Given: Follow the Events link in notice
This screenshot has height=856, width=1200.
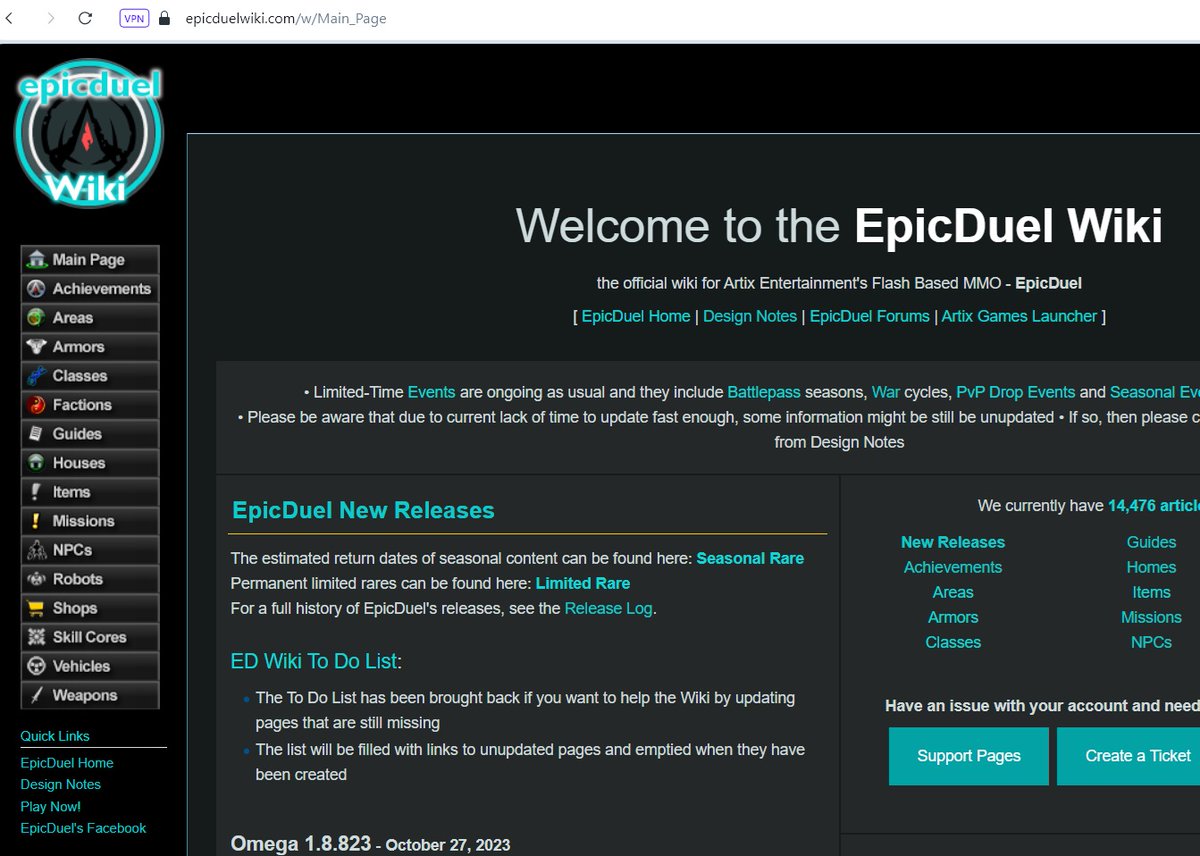Looking at the screenshot, I should (431, 392).
